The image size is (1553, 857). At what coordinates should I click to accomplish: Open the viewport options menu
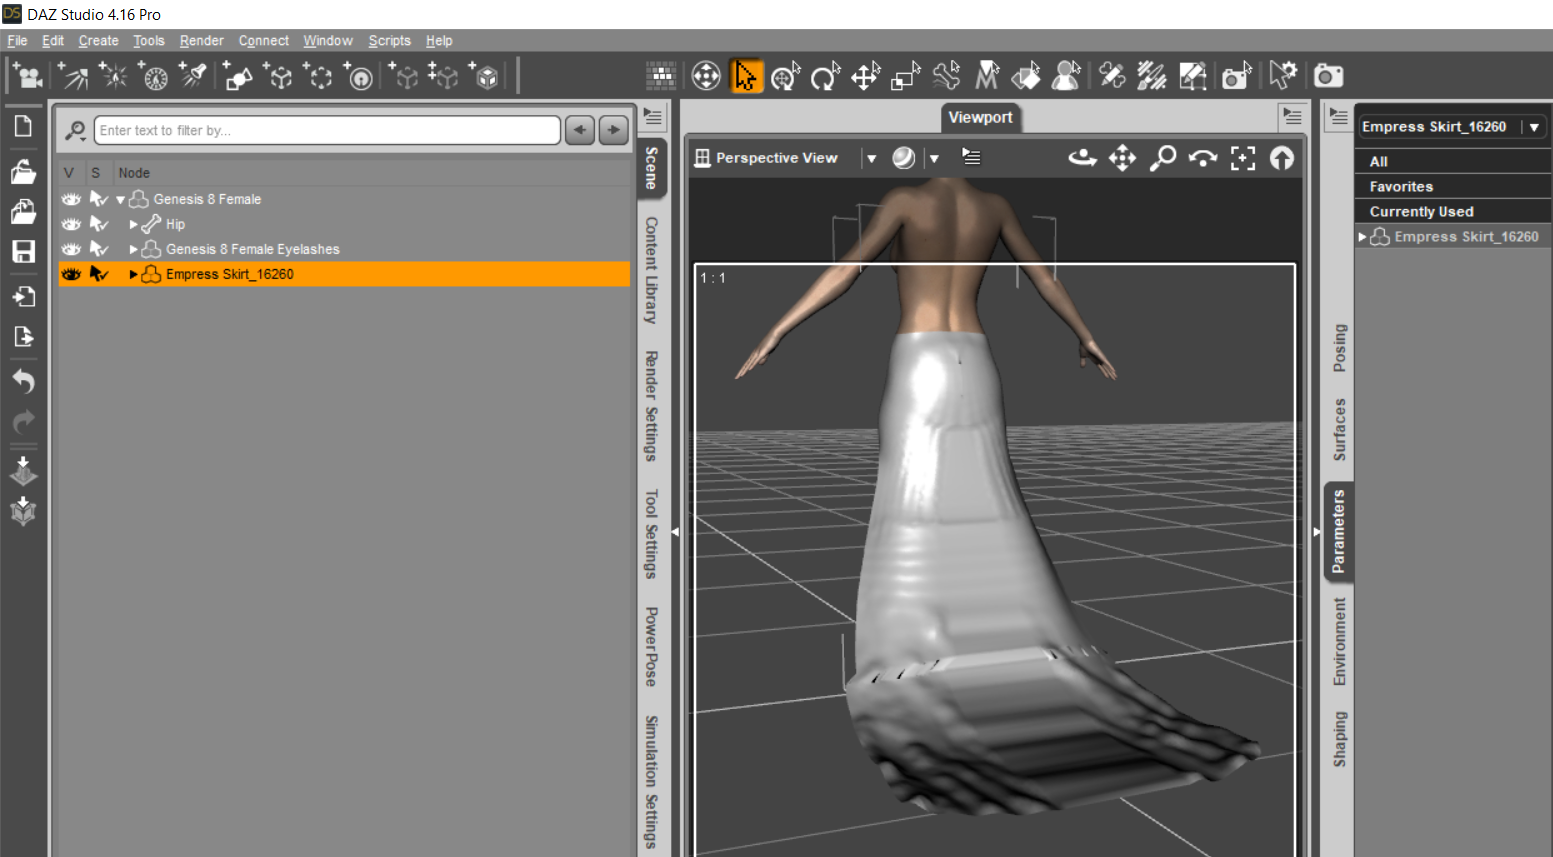(971, 157)
